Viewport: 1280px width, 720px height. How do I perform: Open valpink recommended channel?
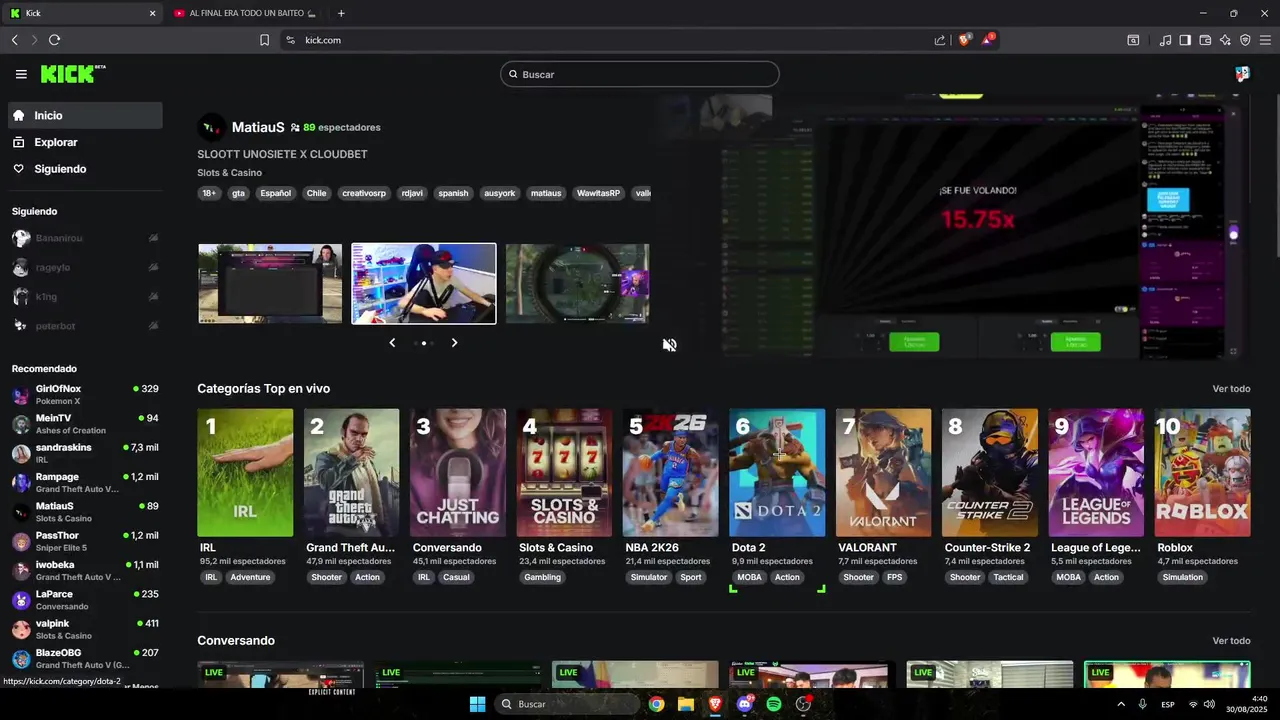(85, 629)
